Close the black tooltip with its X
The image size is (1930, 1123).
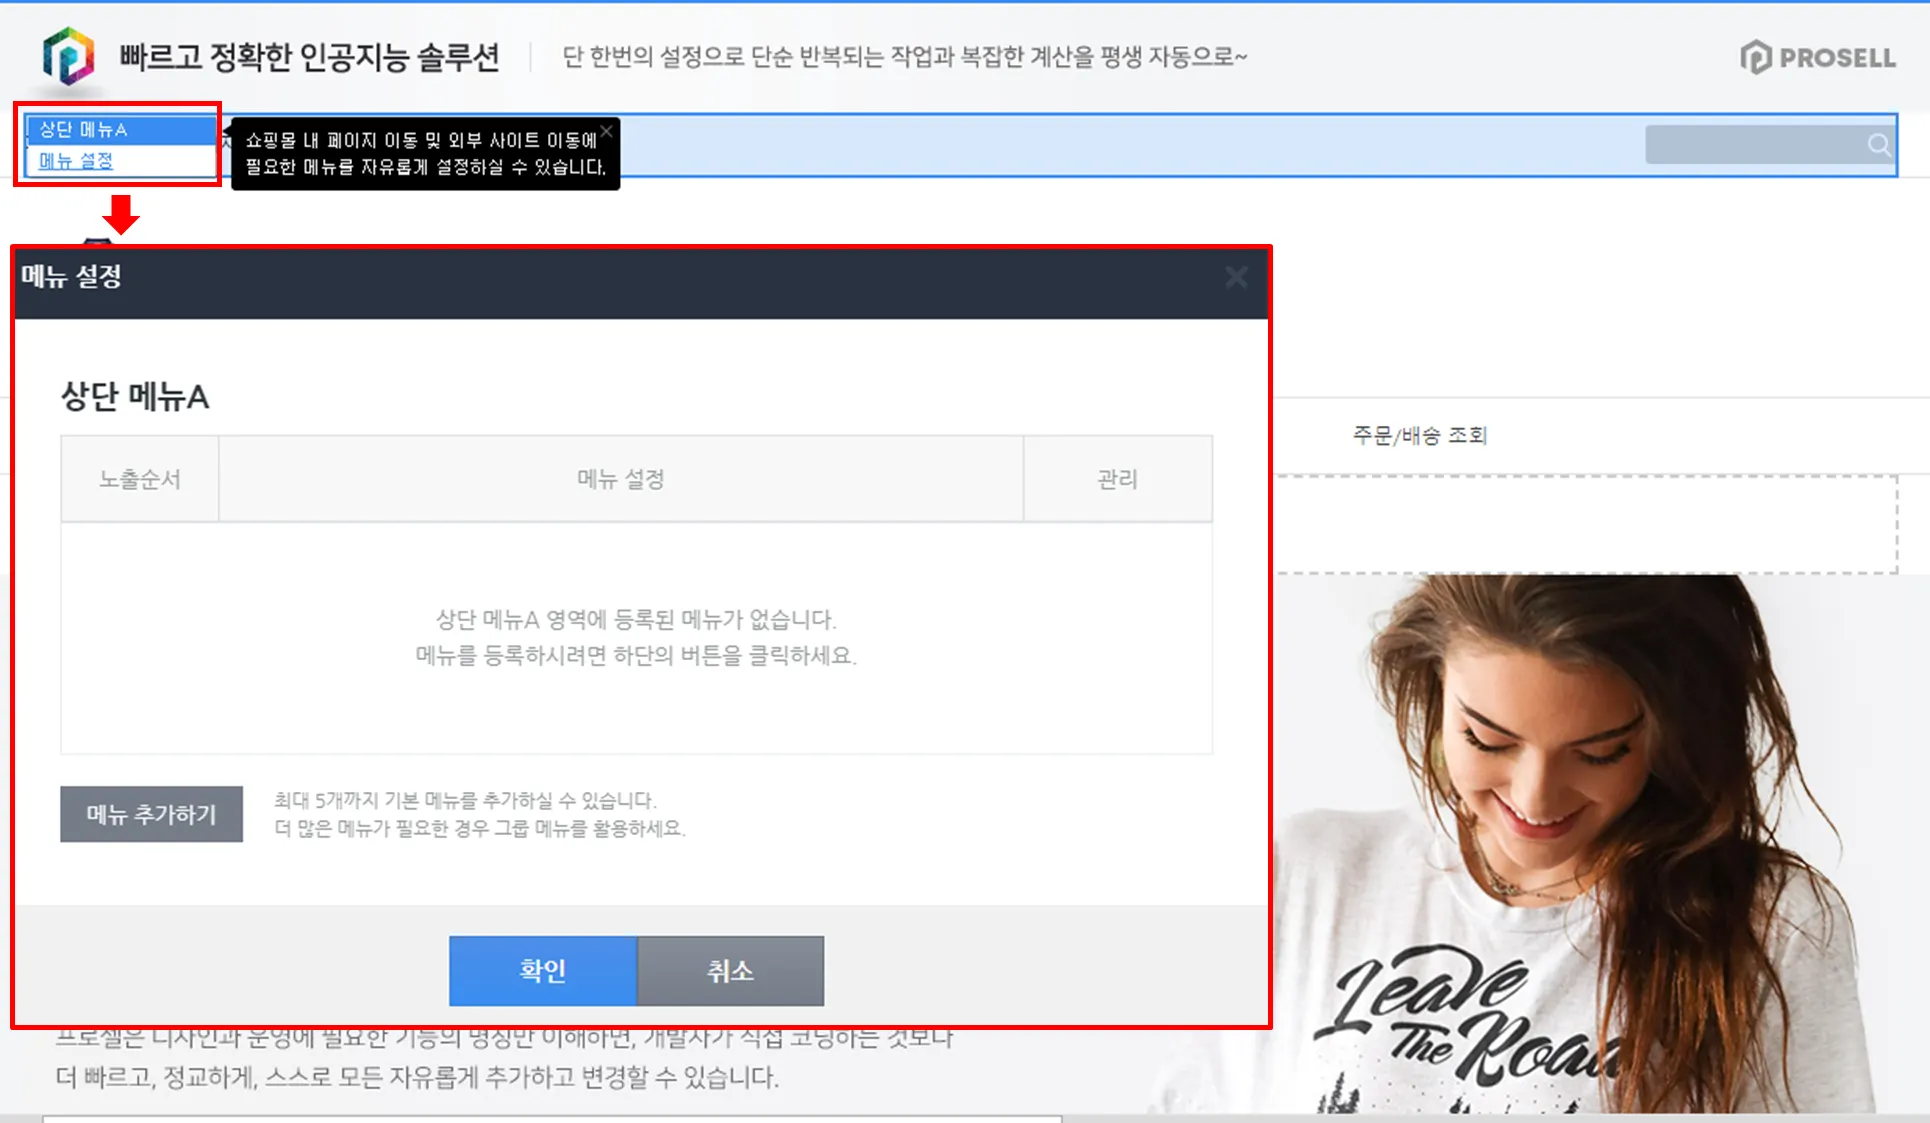(x=606, y=131)
